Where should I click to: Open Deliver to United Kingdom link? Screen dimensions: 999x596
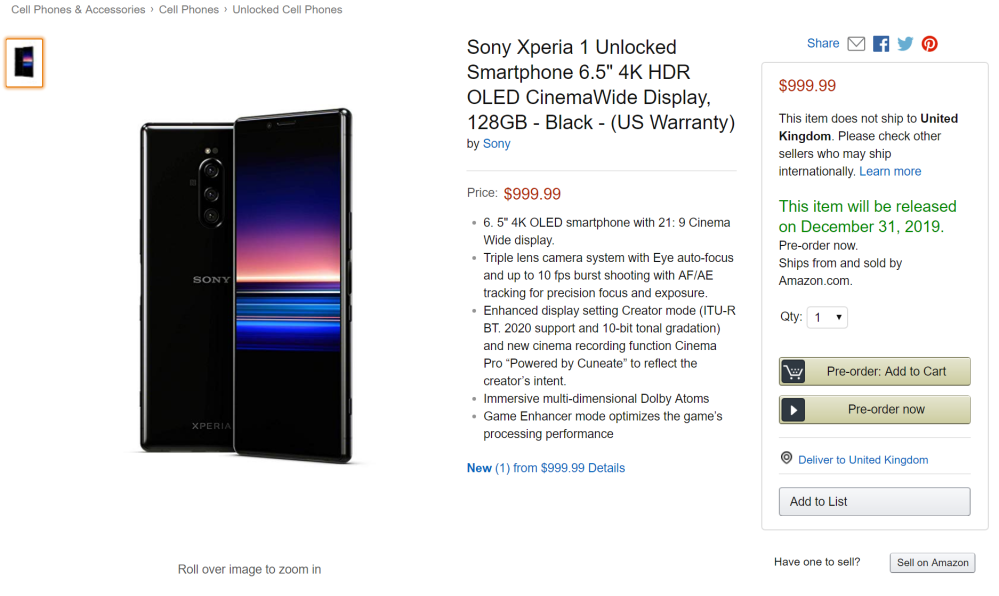pos(863,460)
